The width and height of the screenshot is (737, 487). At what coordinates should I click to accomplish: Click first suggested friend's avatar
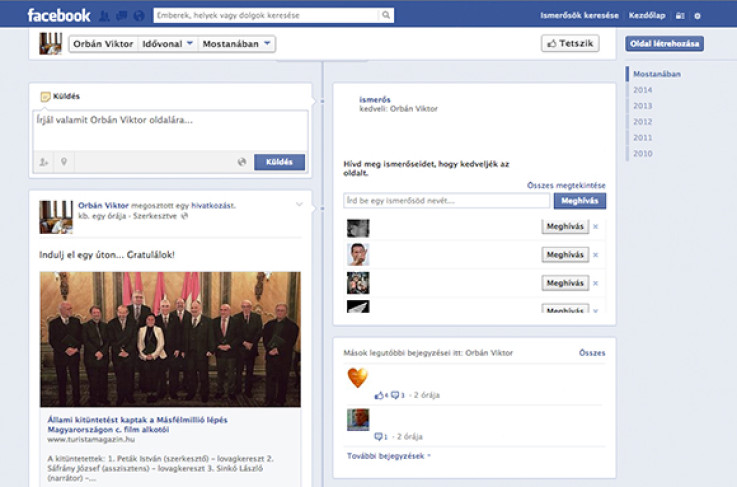click(x=358, y=228)
